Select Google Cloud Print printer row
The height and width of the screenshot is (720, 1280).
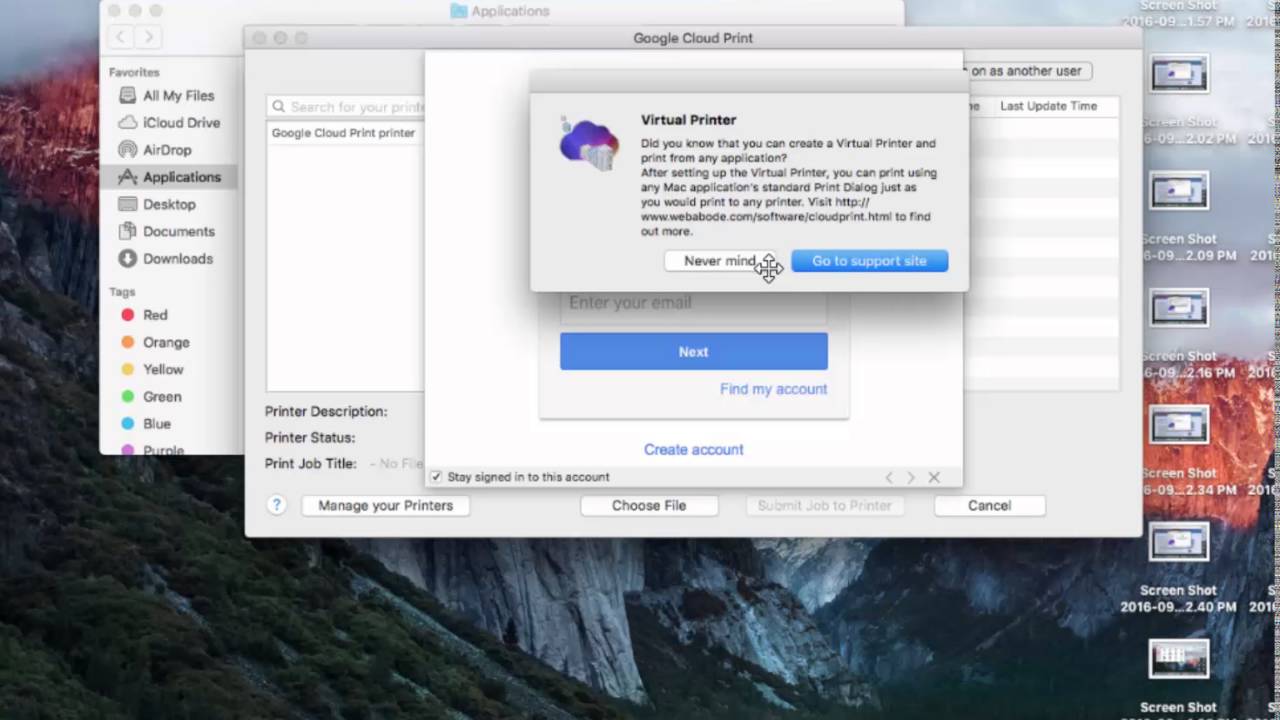346,133
